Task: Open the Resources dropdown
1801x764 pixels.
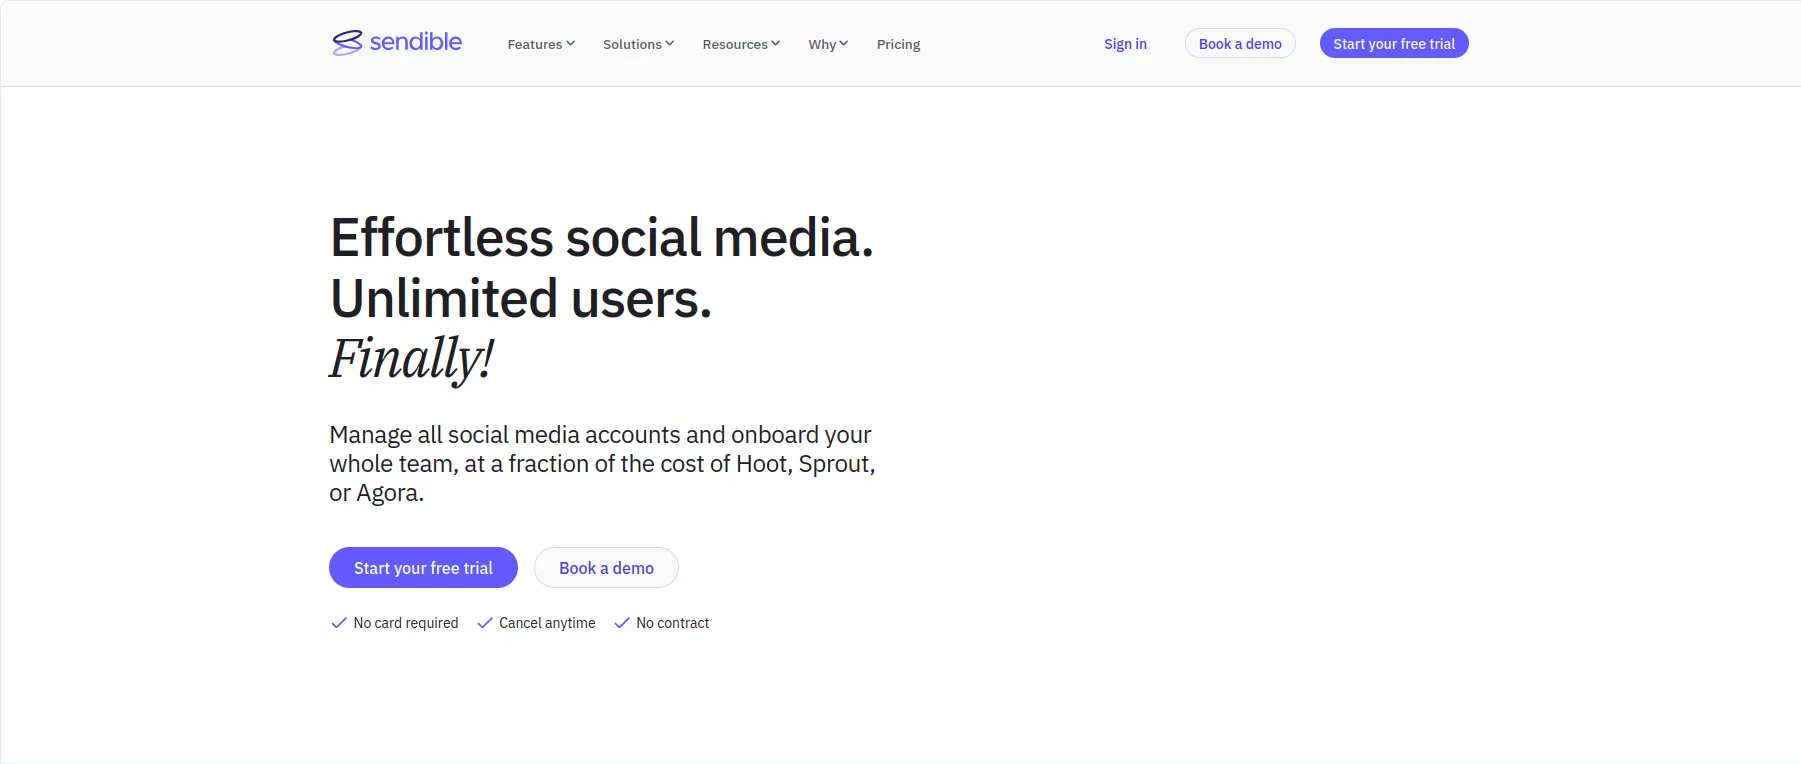Action: point(741,44)
